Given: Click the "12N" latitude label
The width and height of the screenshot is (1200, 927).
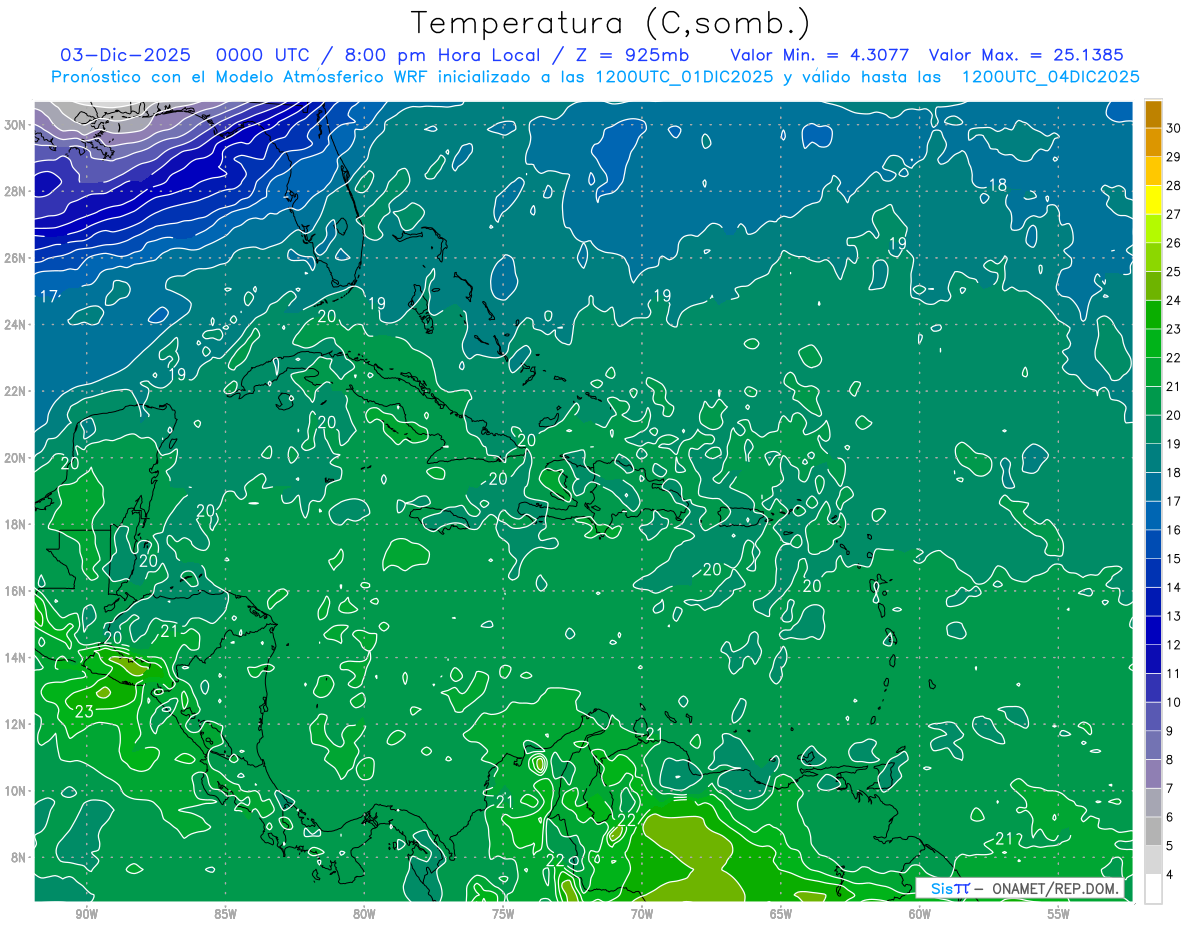Looking at the screenshot, I should coord(16,724).
